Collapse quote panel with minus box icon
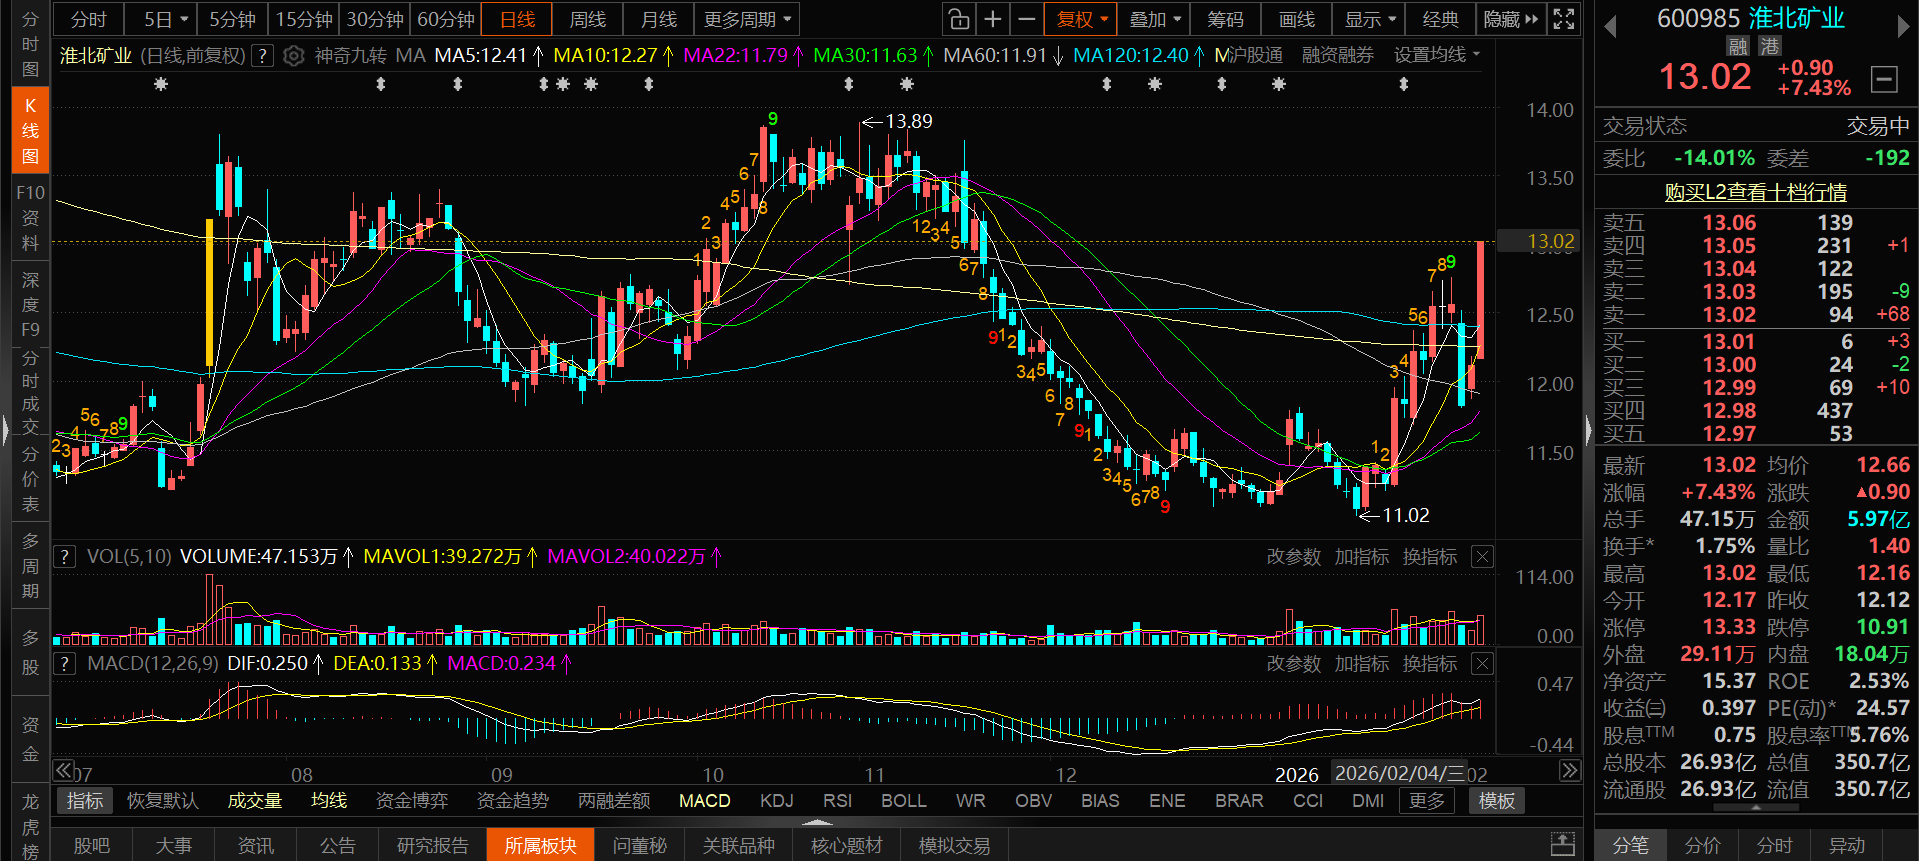This screenshot has height=861, width=1919. coord(1884,79)
